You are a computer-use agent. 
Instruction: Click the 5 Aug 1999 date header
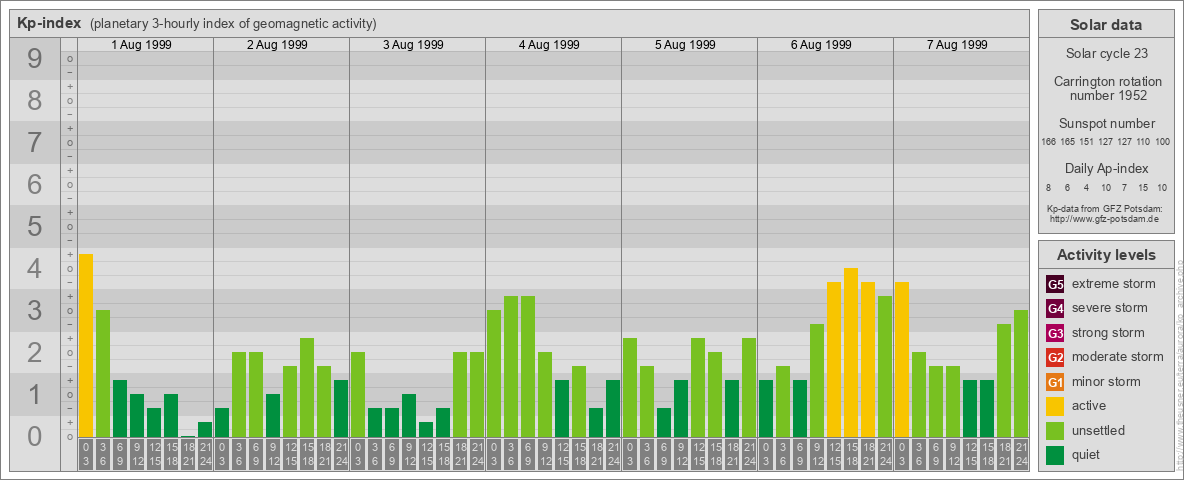click(x=685, y=45)
